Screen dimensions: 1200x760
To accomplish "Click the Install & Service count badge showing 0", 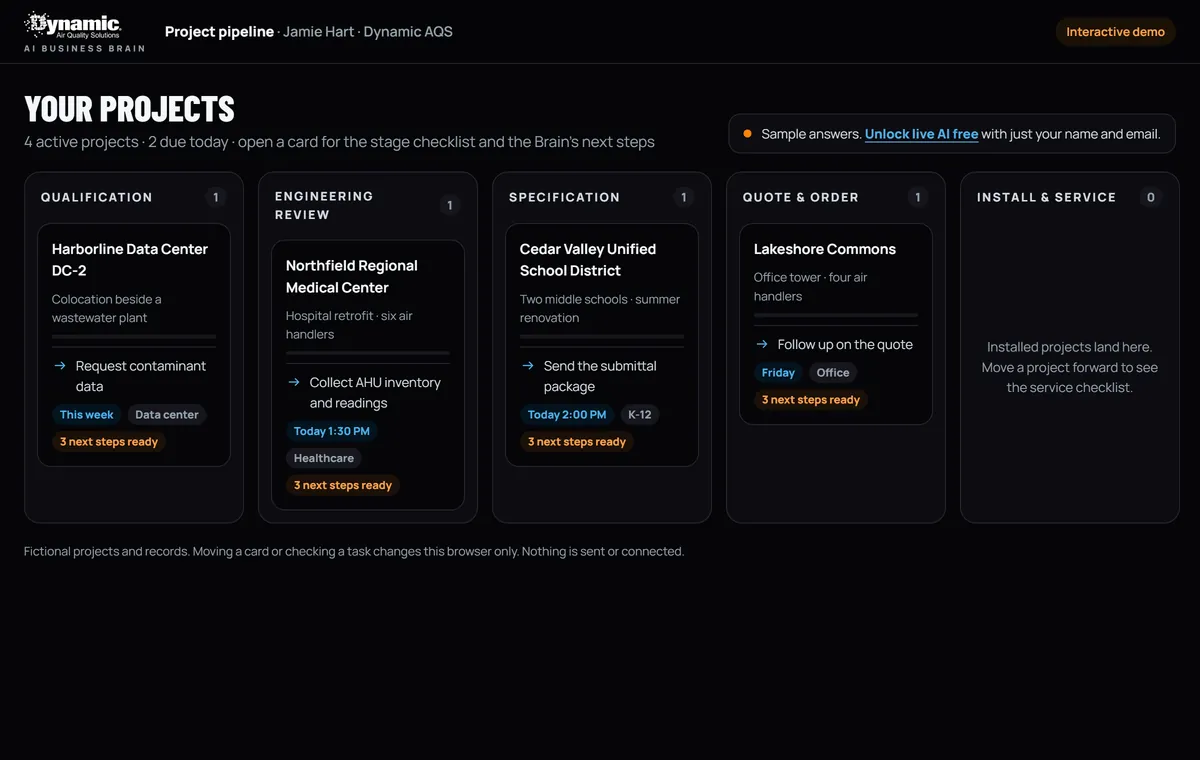I will (x=1151, y=198).
